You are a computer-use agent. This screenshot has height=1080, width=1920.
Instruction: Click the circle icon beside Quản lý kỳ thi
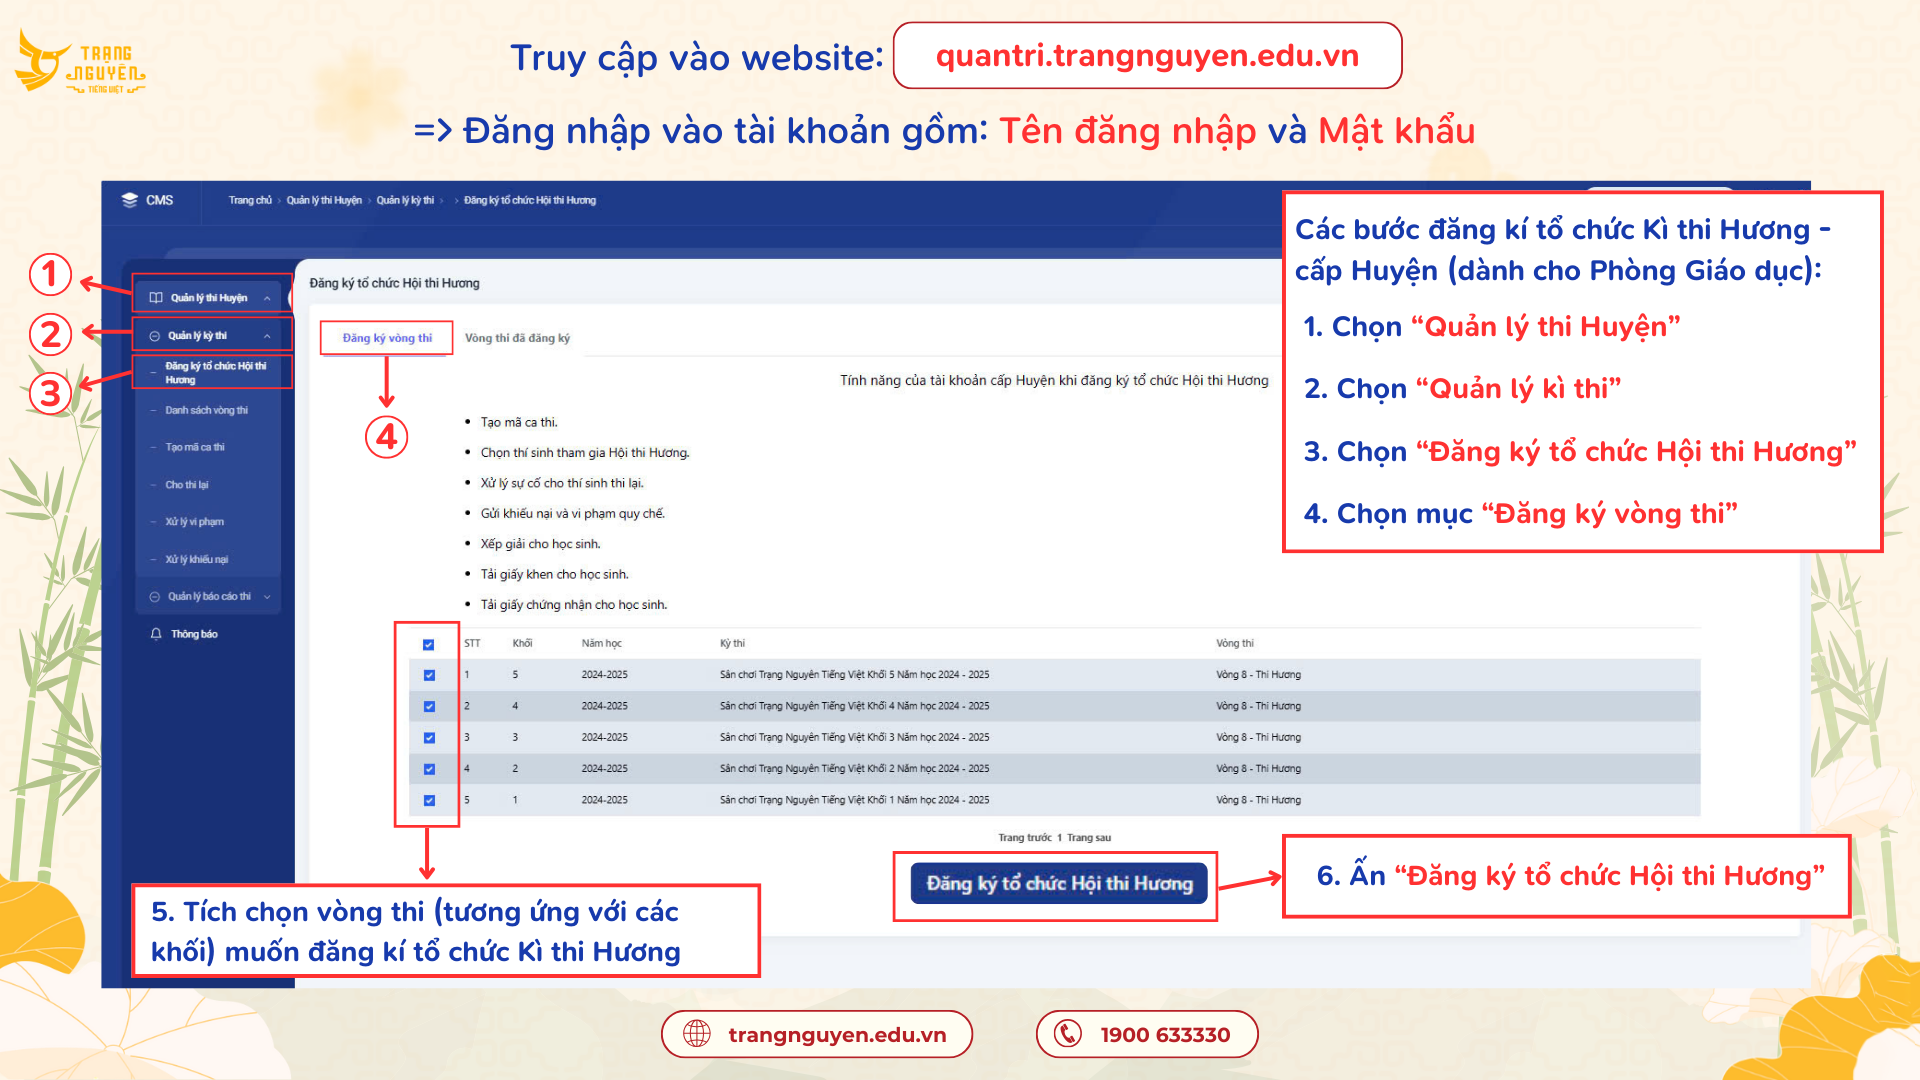(x=155, y=336)
